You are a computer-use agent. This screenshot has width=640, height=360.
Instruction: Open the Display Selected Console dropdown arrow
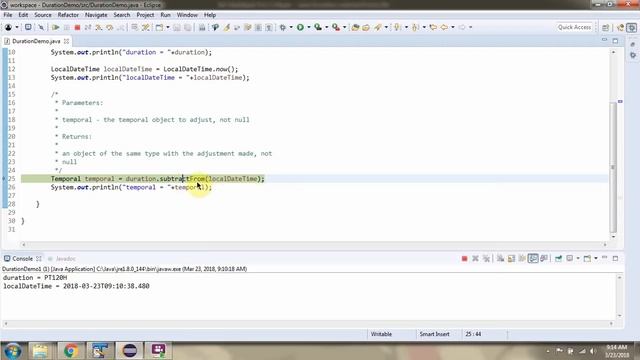coord(578,258)
